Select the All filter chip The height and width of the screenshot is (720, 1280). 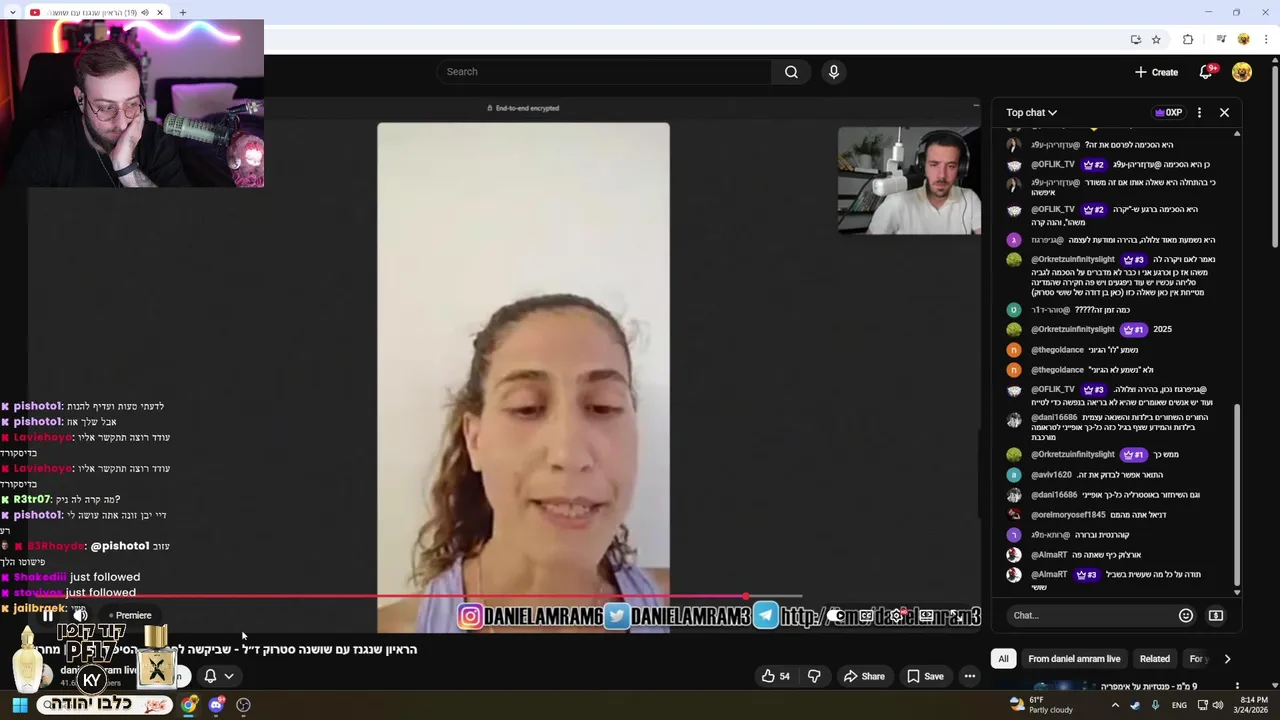pos(1003,659)
